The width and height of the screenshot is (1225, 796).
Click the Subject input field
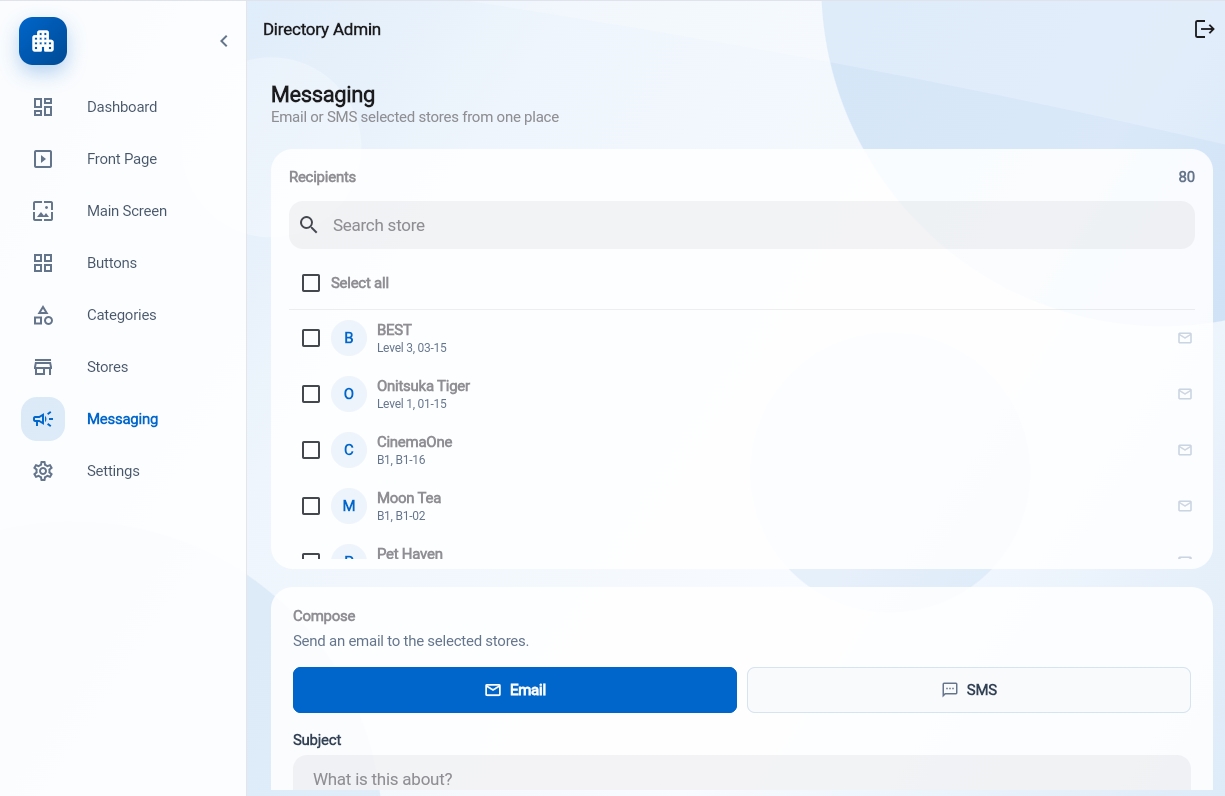point(742,776)
